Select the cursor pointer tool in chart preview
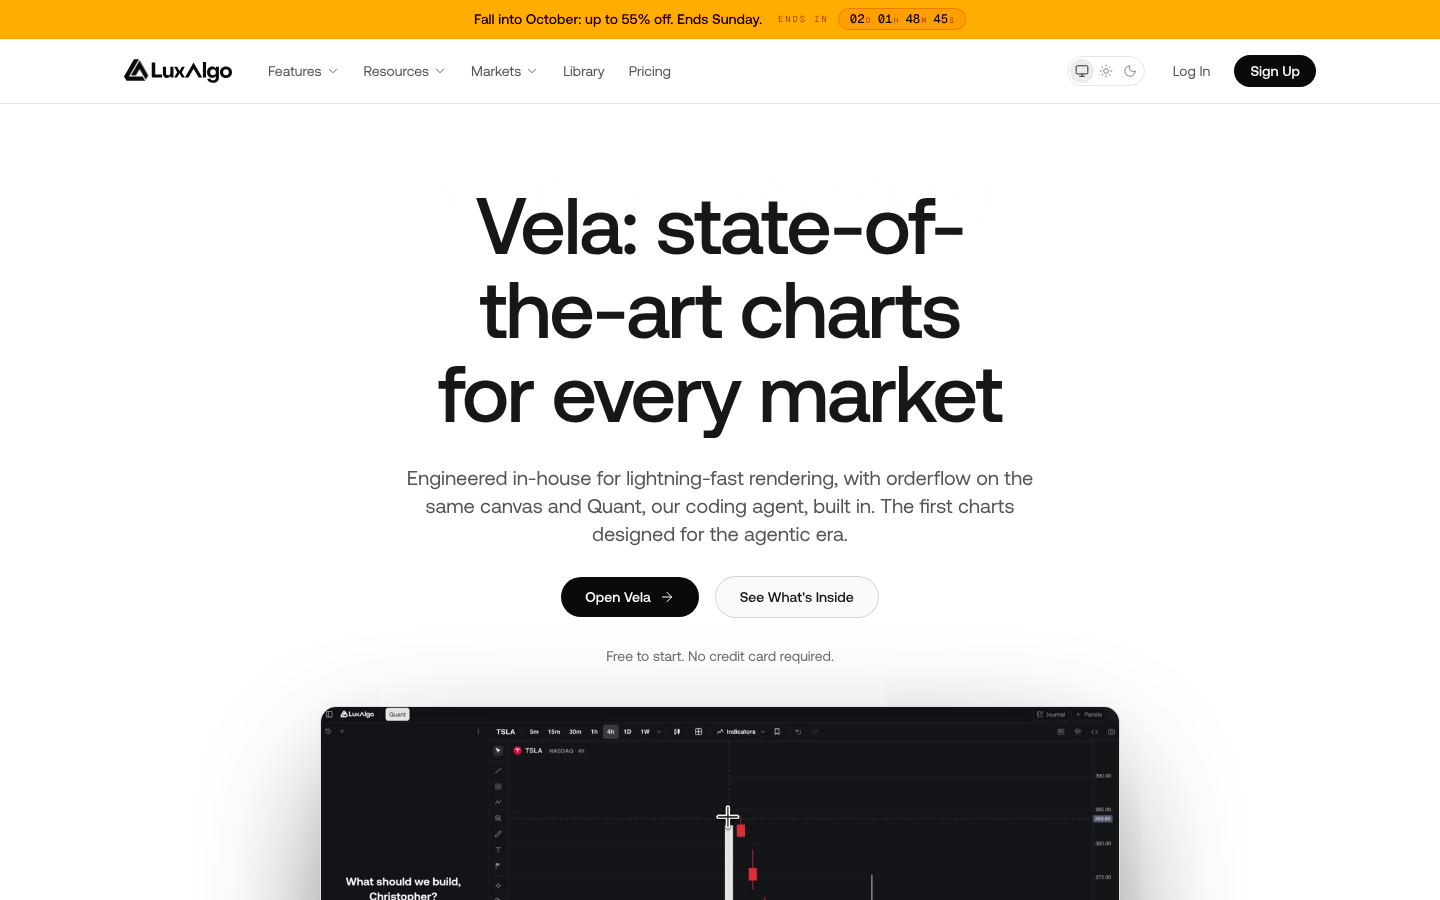Image resolution: width=1440 pixels, height=900 pixels. click(x=498, y=750)
